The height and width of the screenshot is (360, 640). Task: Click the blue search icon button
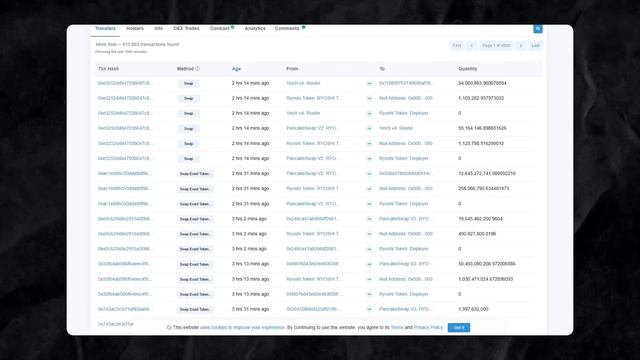click(x=538, y=29)
